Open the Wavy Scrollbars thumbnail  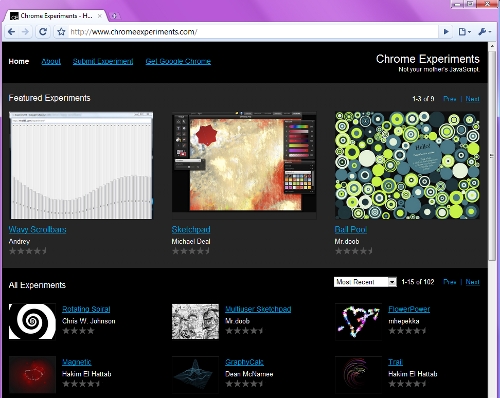[x=81, y=165]
